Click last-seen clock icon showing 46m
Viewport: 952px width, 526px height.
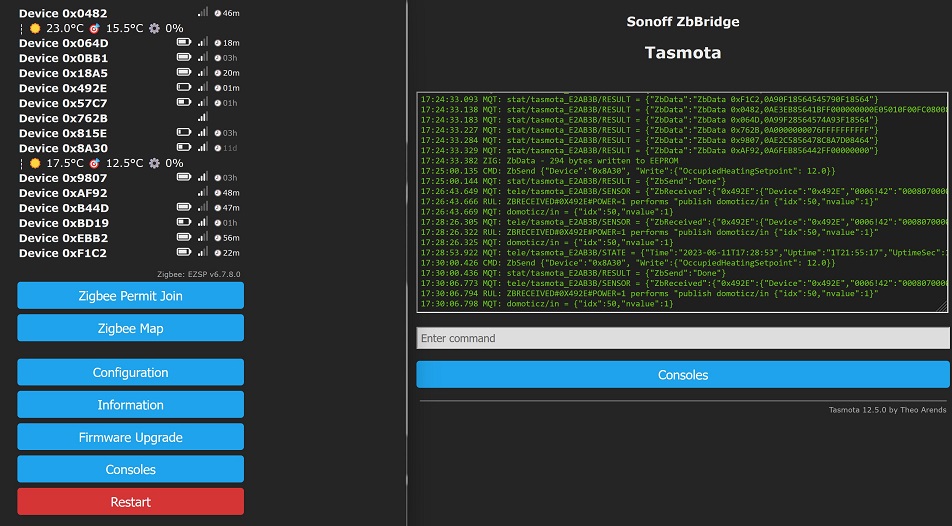pyautogui.click(x=217, y=13)
